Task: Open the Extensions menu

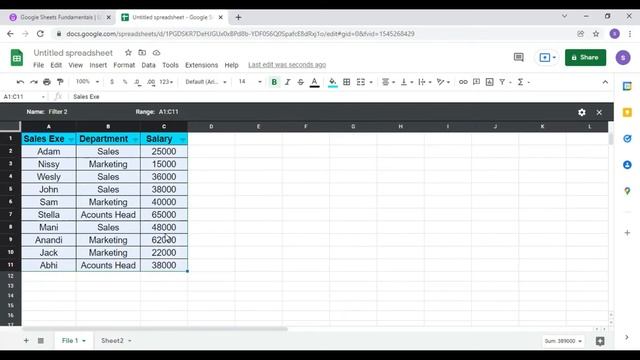Action: 201,65
